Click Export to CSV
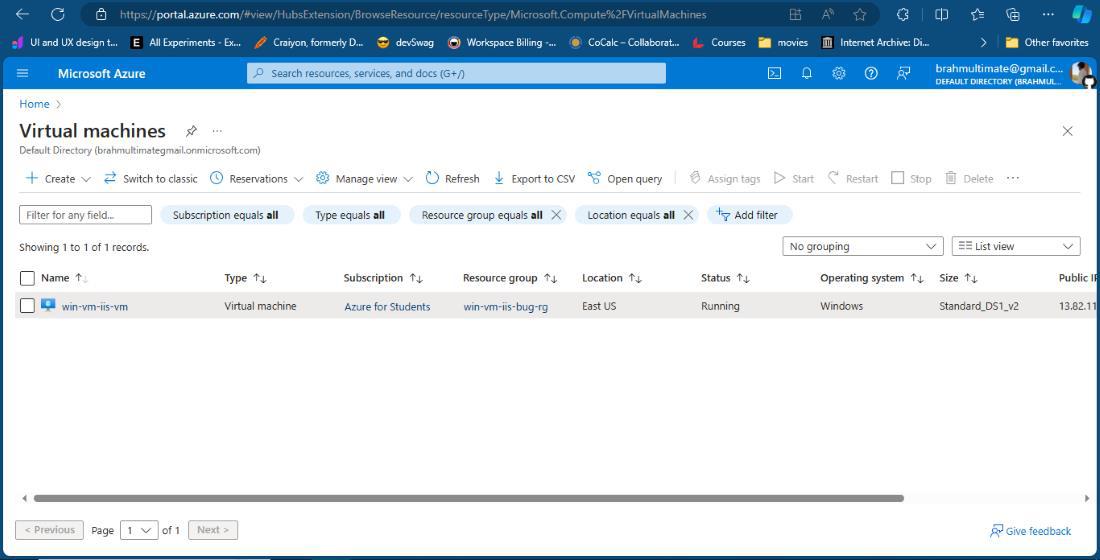 [x=534, y=179]
